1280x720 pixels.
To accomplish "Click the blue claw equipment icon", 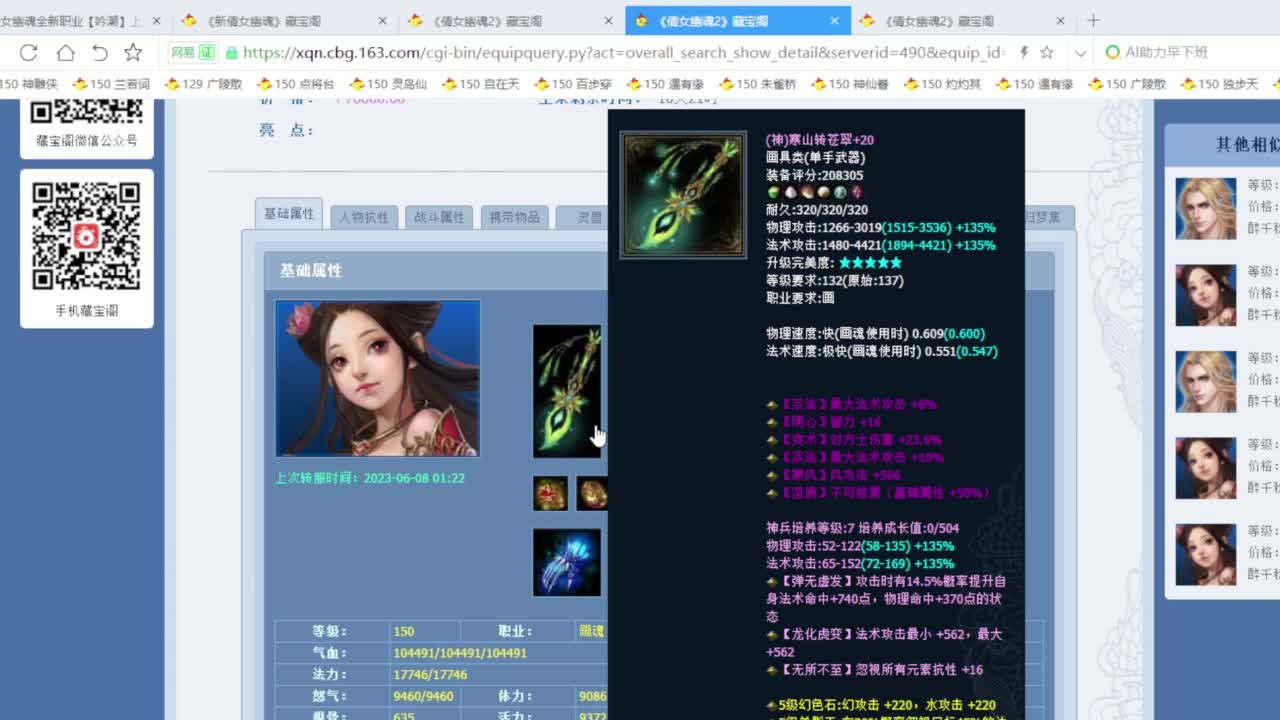I will (567, 563).
